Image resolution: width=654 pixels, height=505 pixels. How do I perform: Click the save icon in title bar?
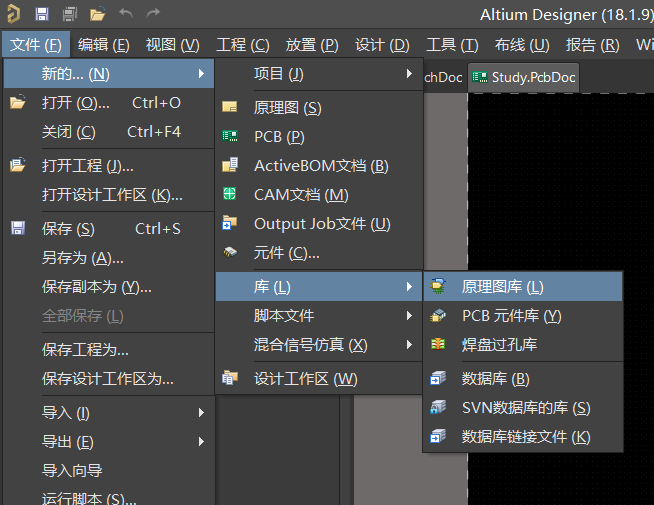click(42, 14)
